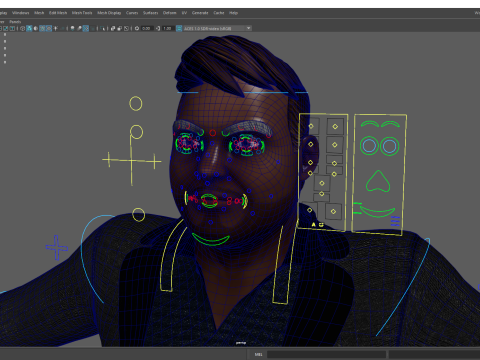The height and width of the screenshot is (360, 480).
Task: Click the exposure reset icon
Action: pyautogui.click(x=137, y=28)
